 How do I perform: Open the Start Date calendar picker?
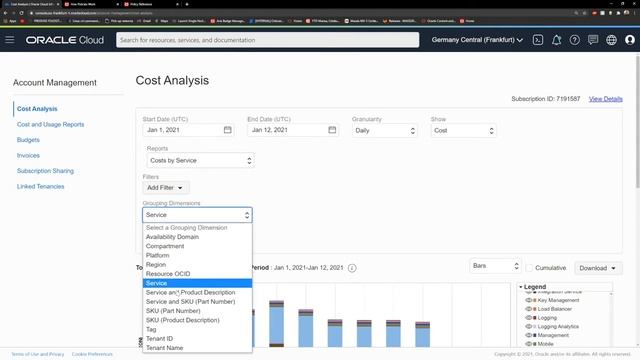coord(227,130)
